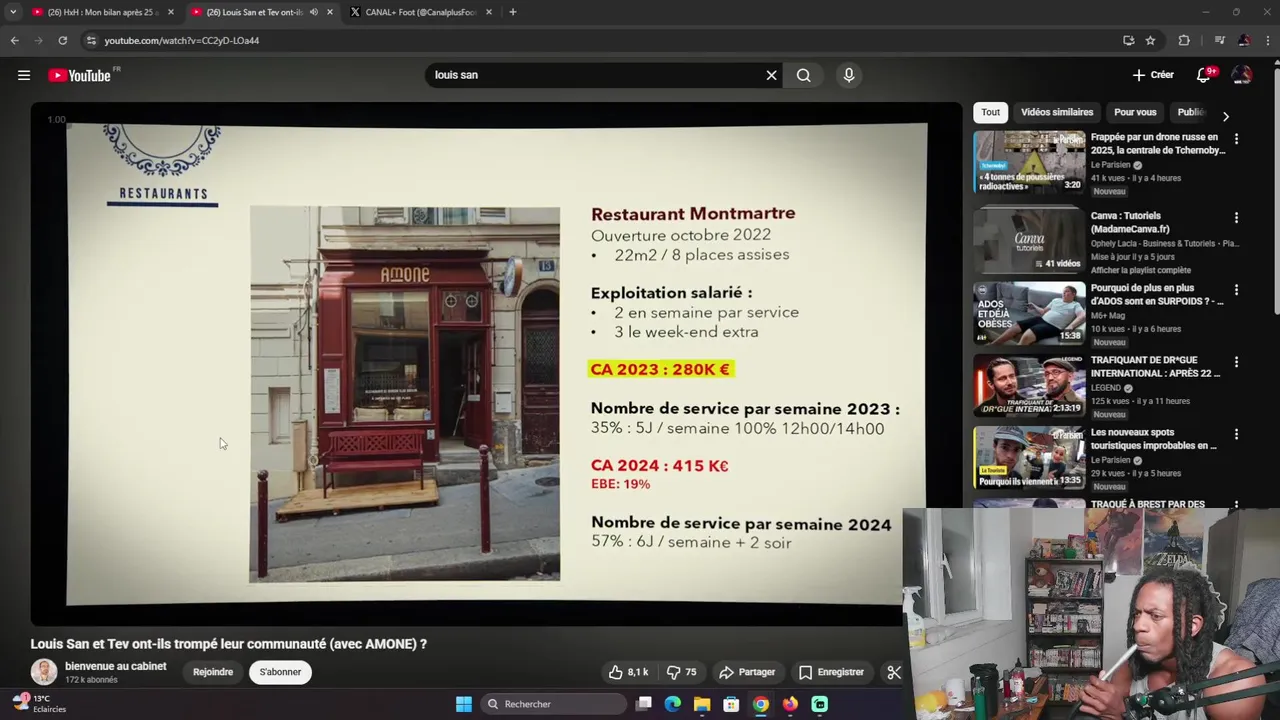This screenshot has height=720, width=1280.
Task: Open the nouveaux spots touristiques thumbnail
Action: tap(1029, 457)
